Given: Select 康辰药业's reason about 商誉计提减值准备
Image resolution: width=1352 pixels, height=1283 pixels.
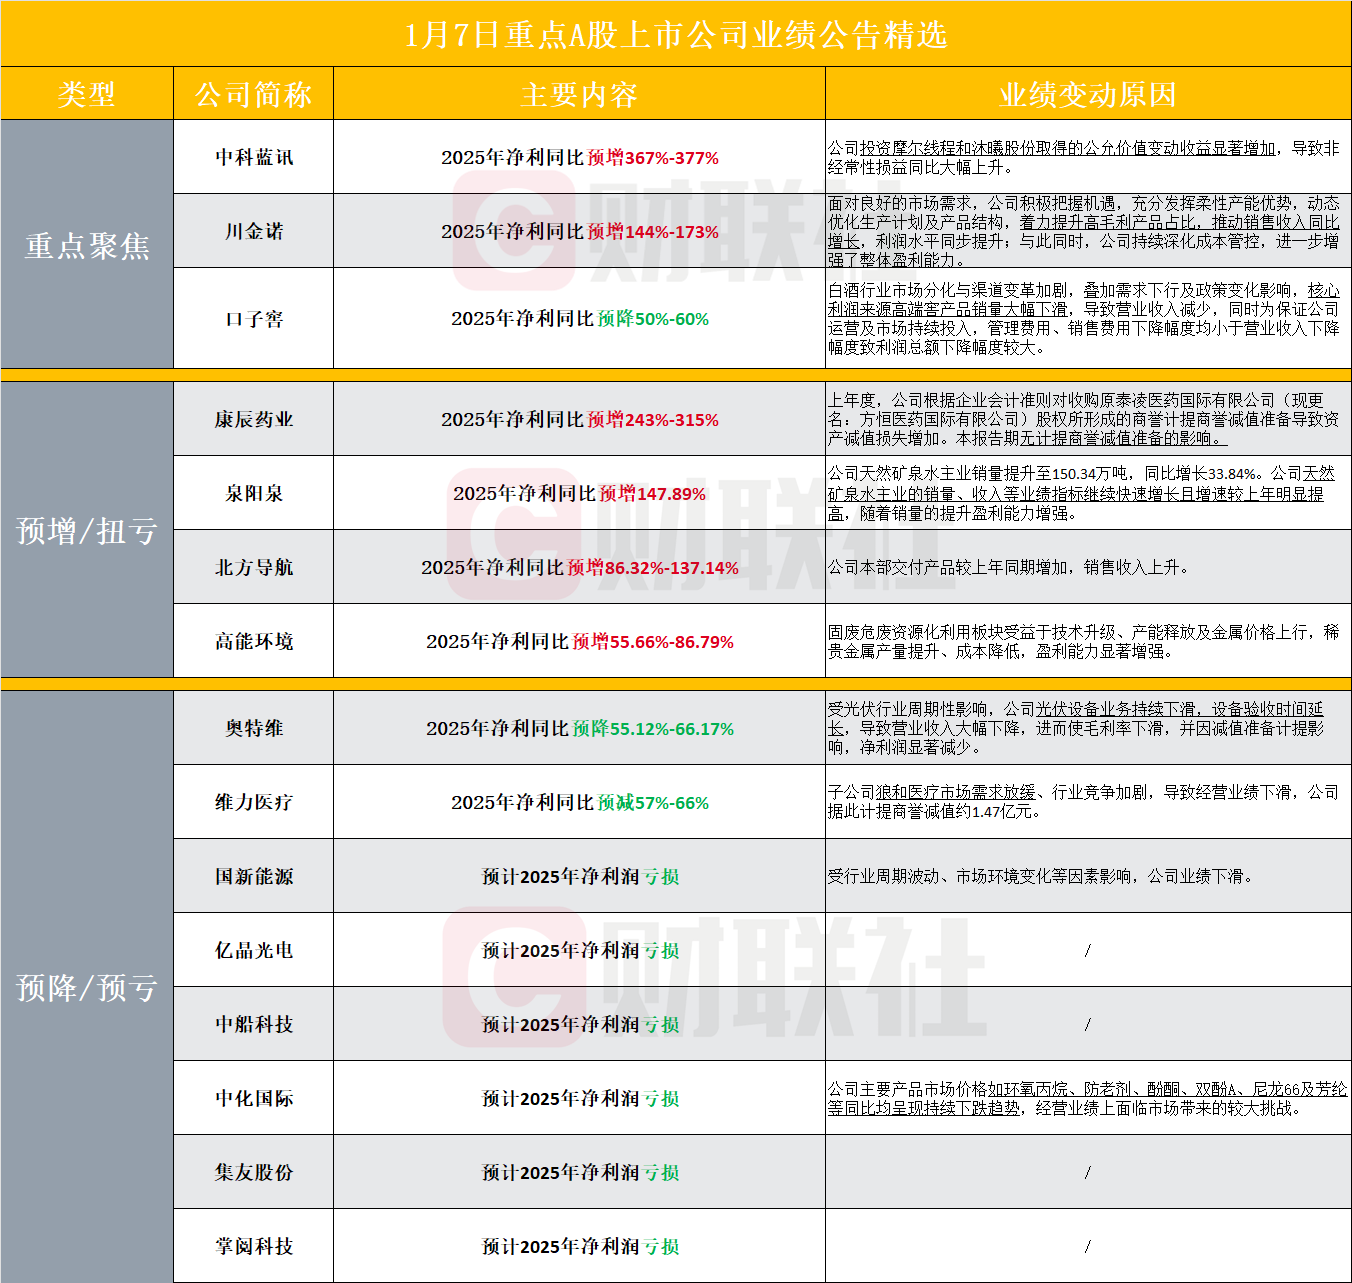Looking at the screenshot, I should tap(1084, 419).
